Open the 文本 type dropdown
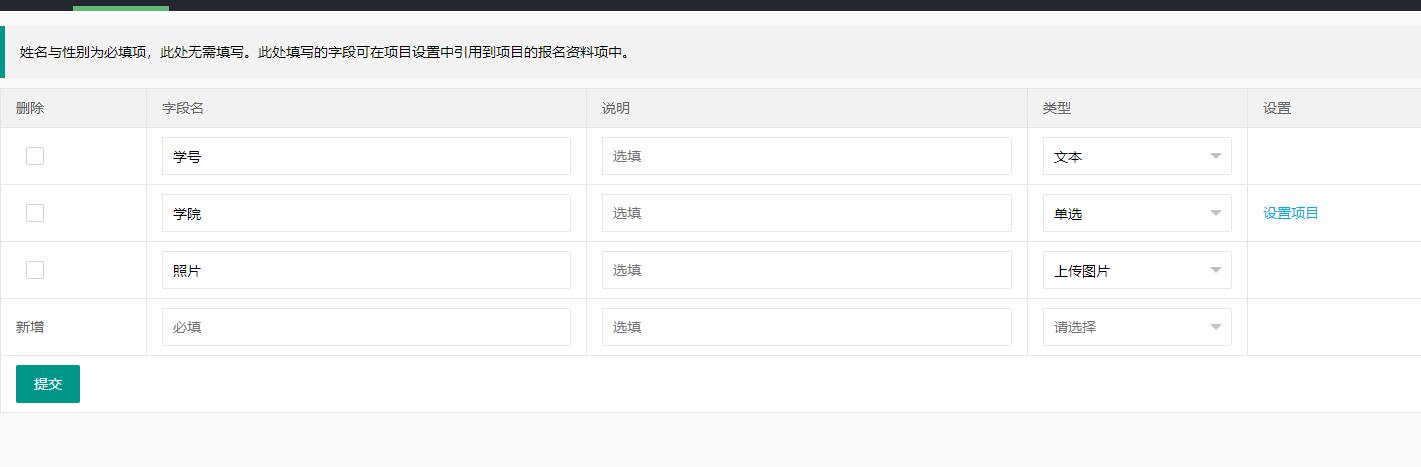 point(1137,156)
